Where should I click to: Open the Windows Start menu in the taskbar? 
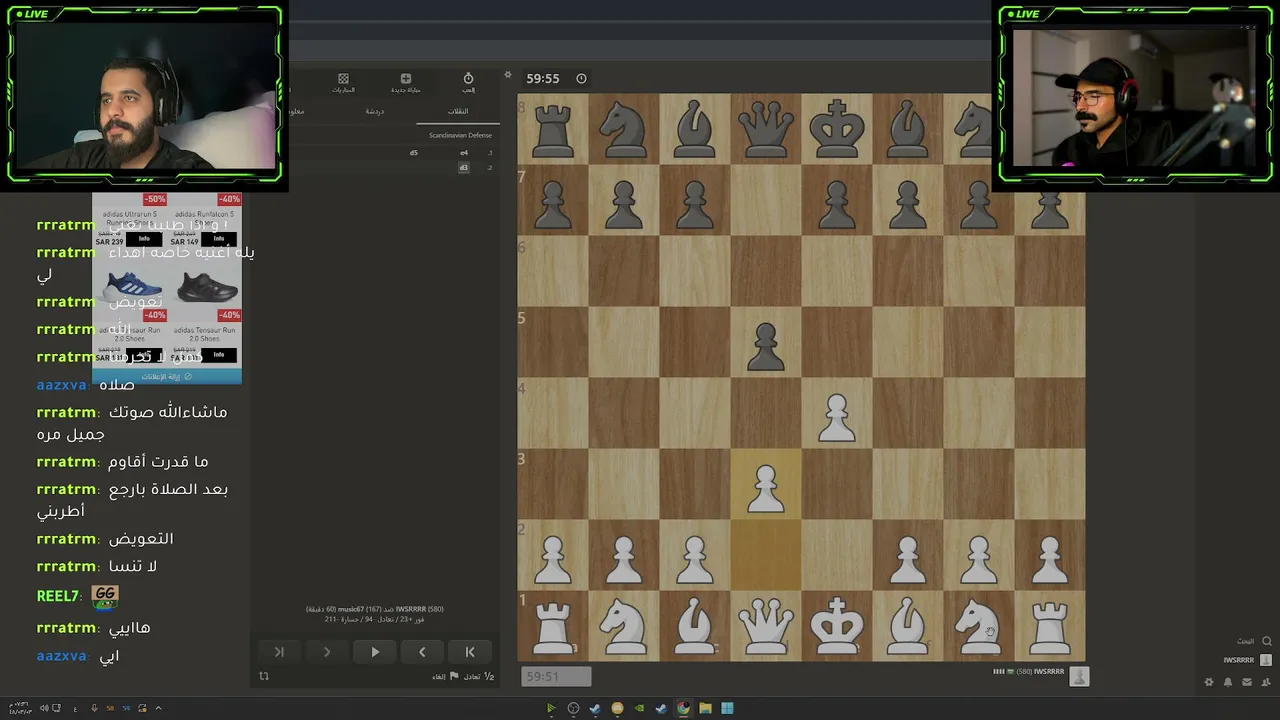pos(727,708)
